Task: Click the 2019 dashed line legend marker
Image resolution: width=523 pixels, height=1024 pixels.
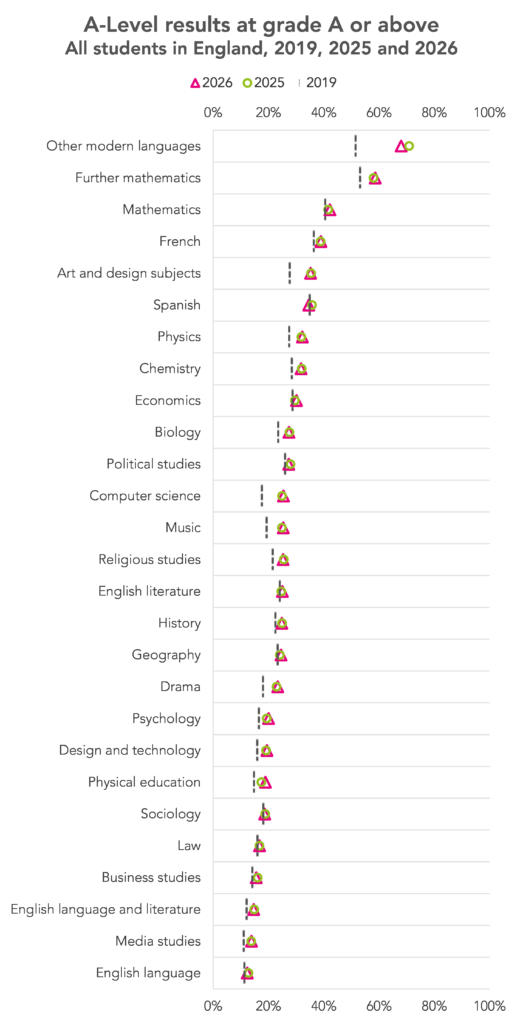Action: coord(299,83)
